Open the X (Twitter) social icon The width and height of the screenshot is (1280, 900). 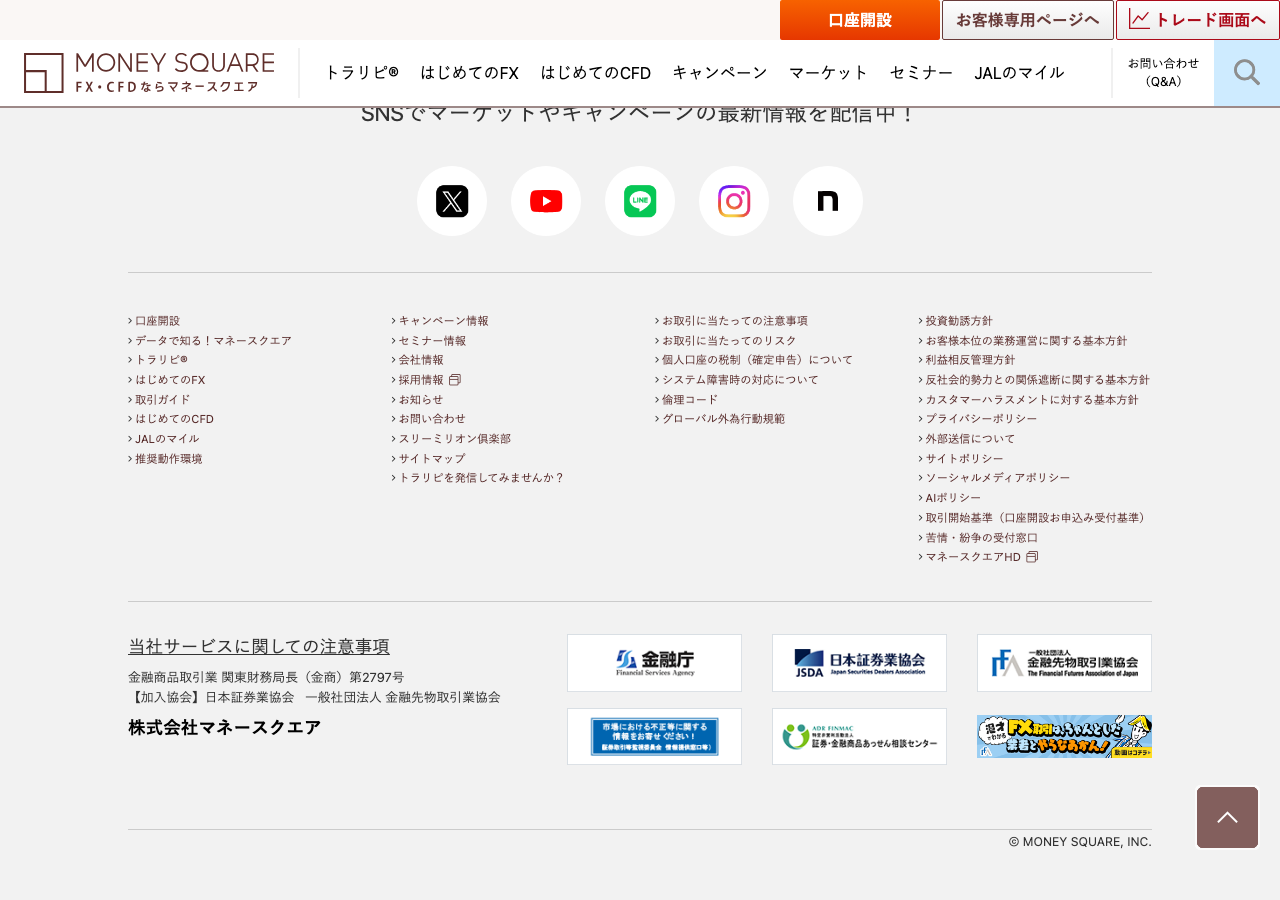click(x=452, y=201)
